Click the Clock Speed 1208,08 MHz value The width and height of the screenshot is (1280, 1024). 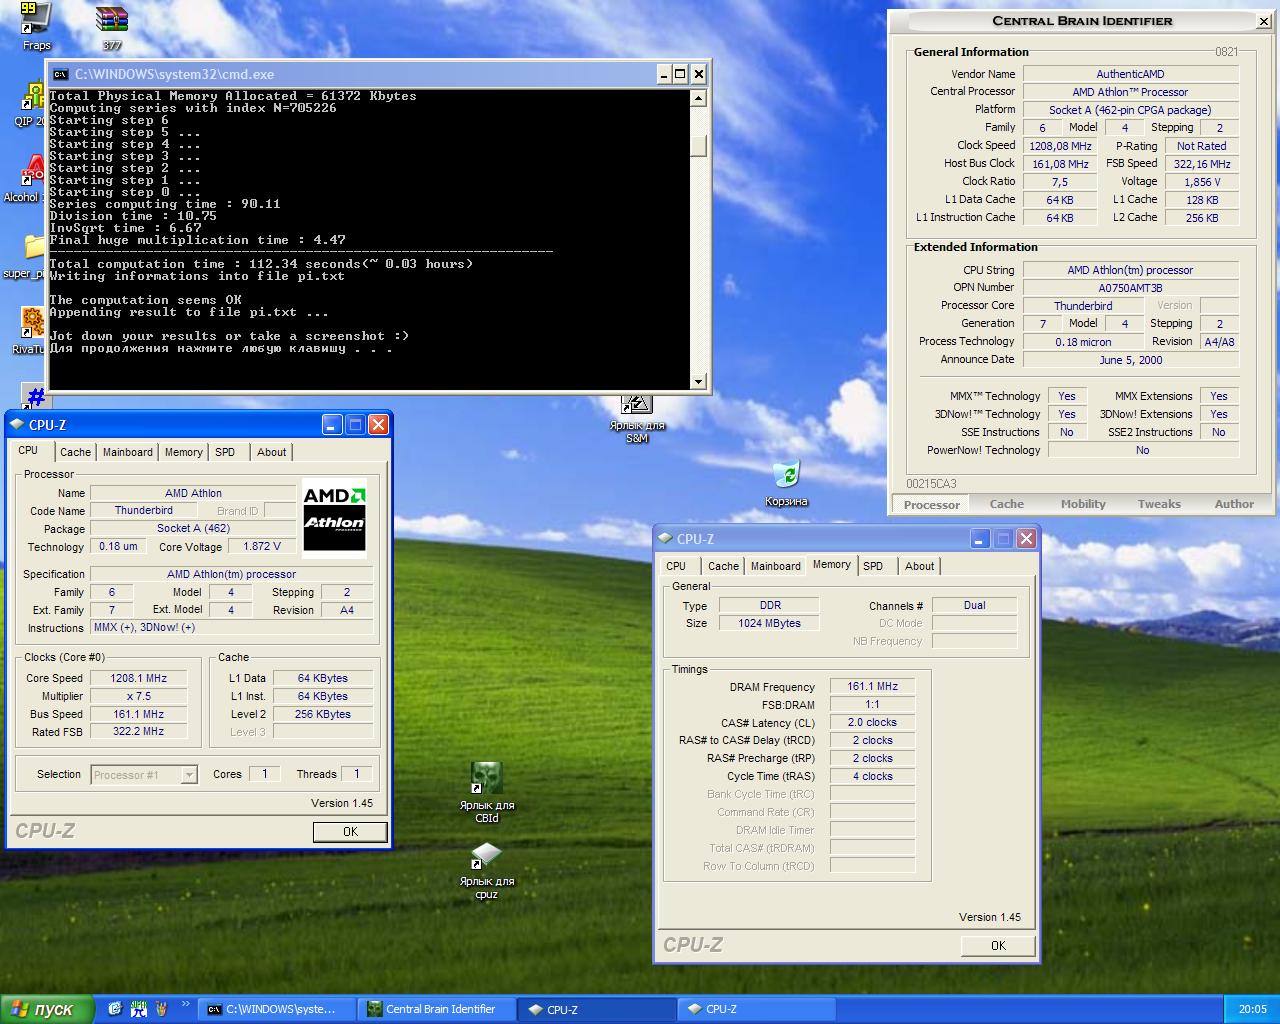click(x=1060, y=146)
